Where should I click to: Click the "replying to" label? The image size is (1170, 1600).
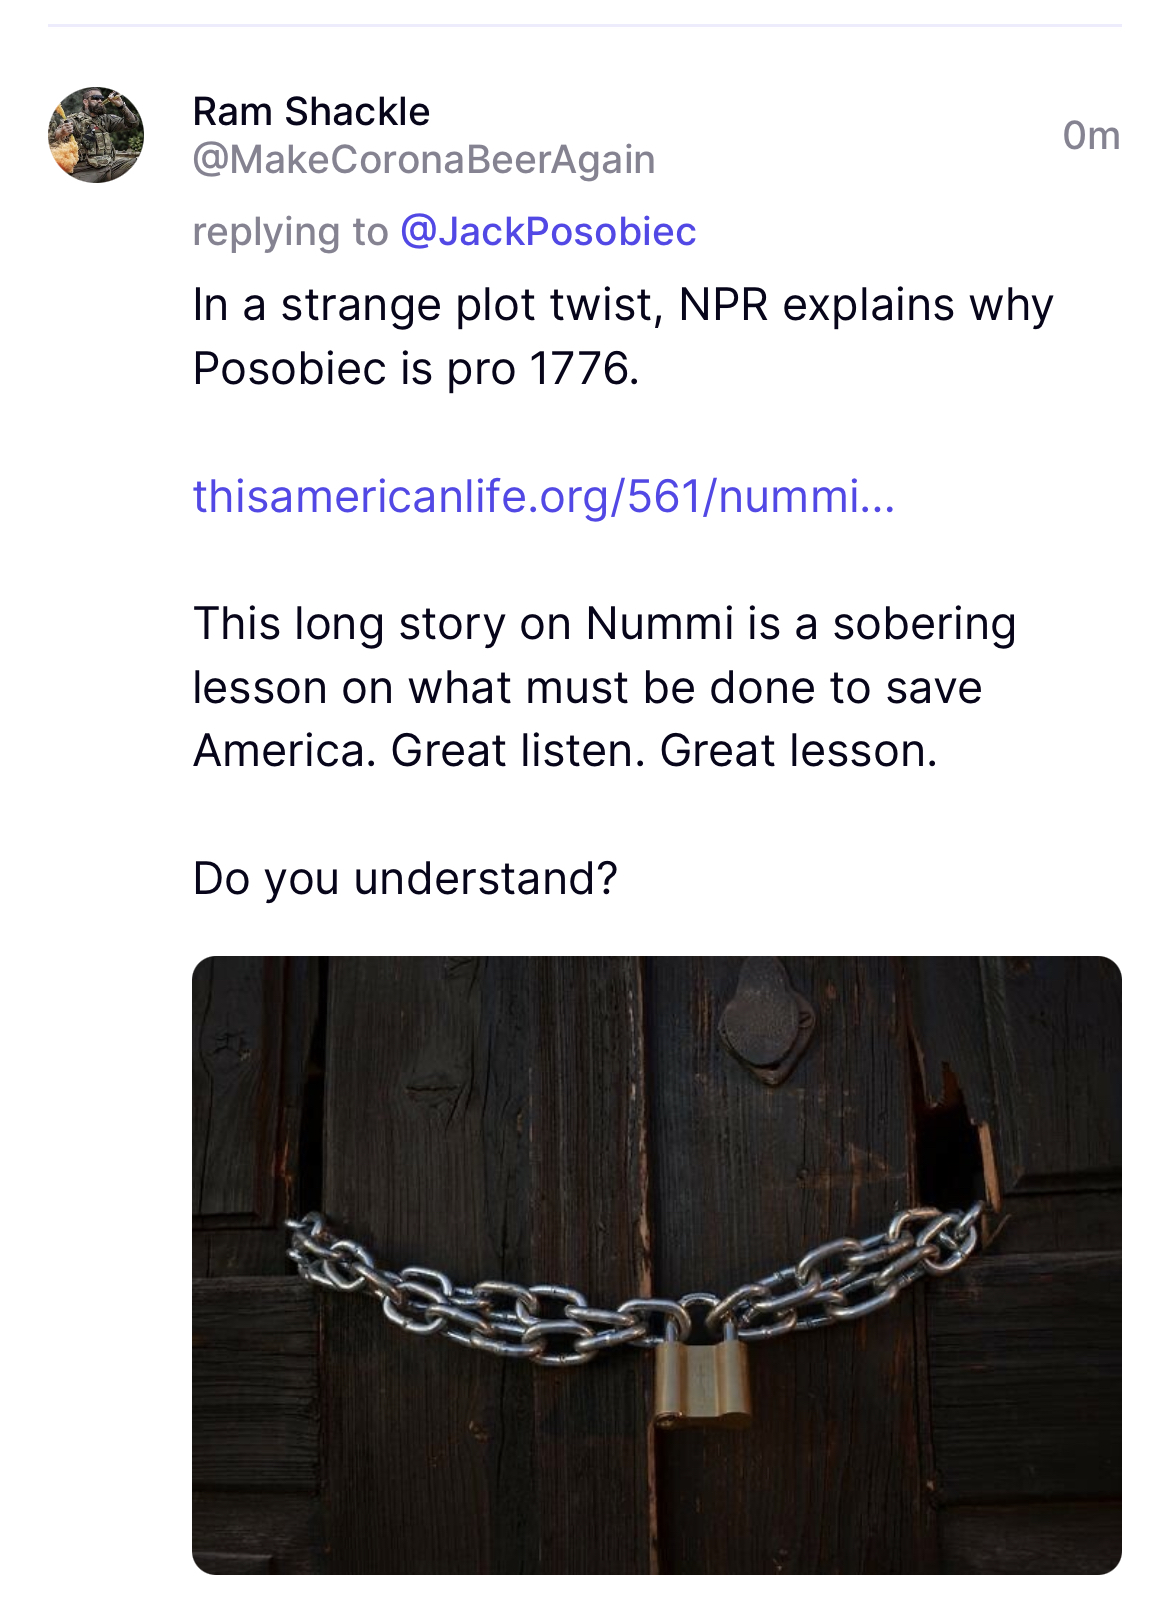pyautogui.click(x=290, y=231)
